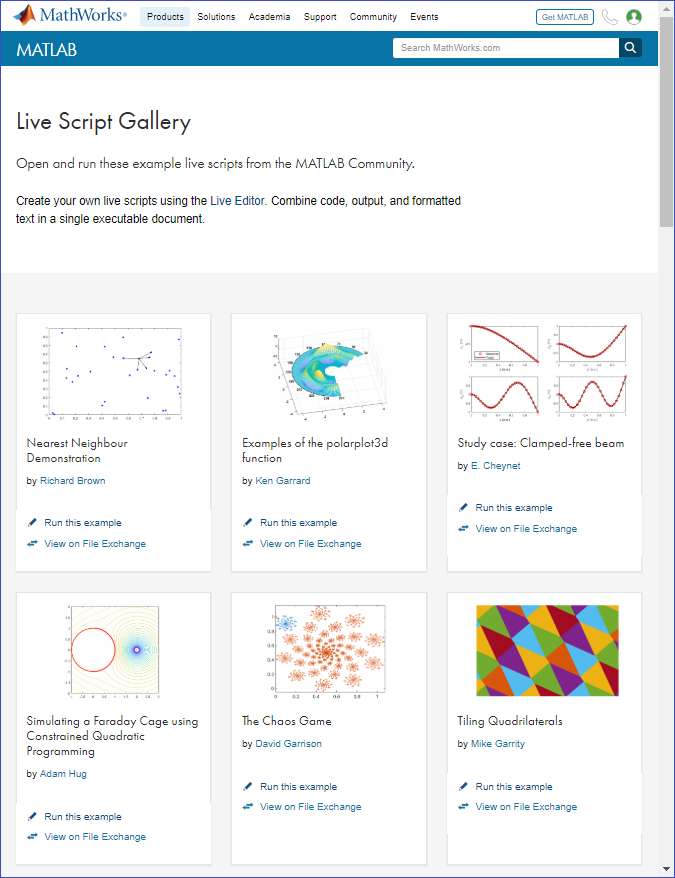Open the Products menu
The image size is (675, 878).
[165, 17]
